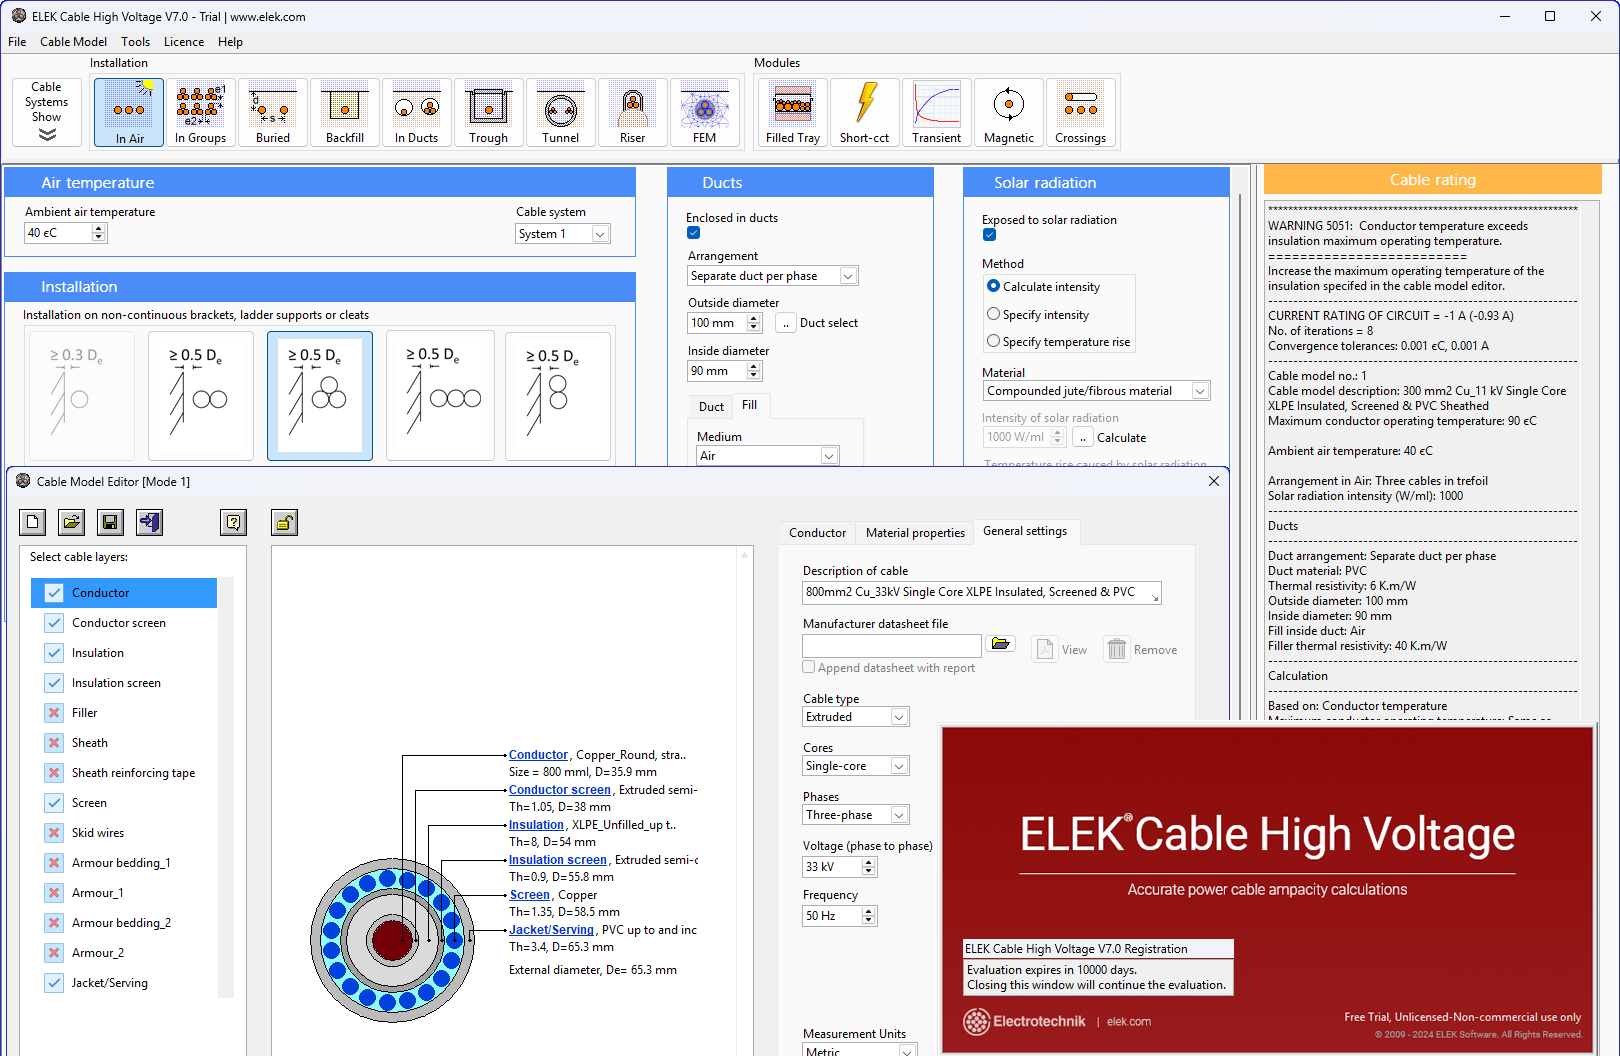Click the Conductor screen hyperlink

(x=560, y=790)
